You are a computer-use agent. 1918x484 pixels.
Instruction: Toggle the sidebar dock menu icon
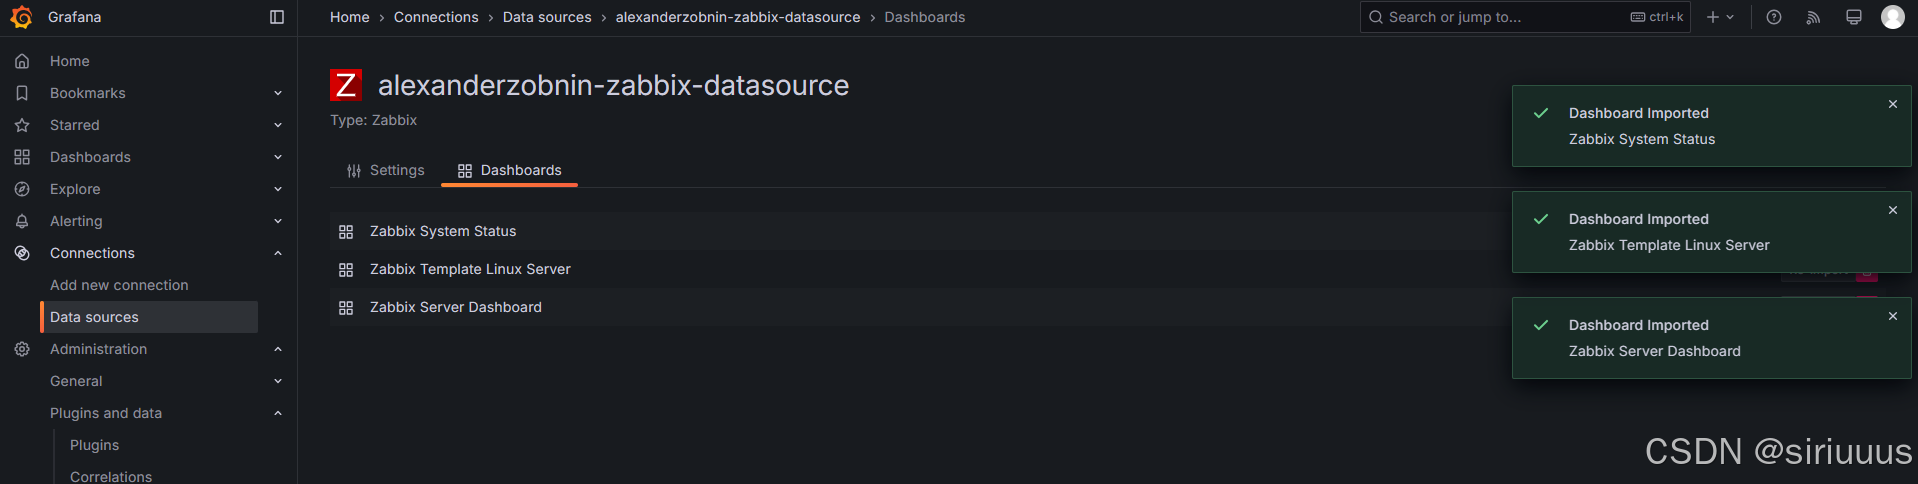click(277, 17)
